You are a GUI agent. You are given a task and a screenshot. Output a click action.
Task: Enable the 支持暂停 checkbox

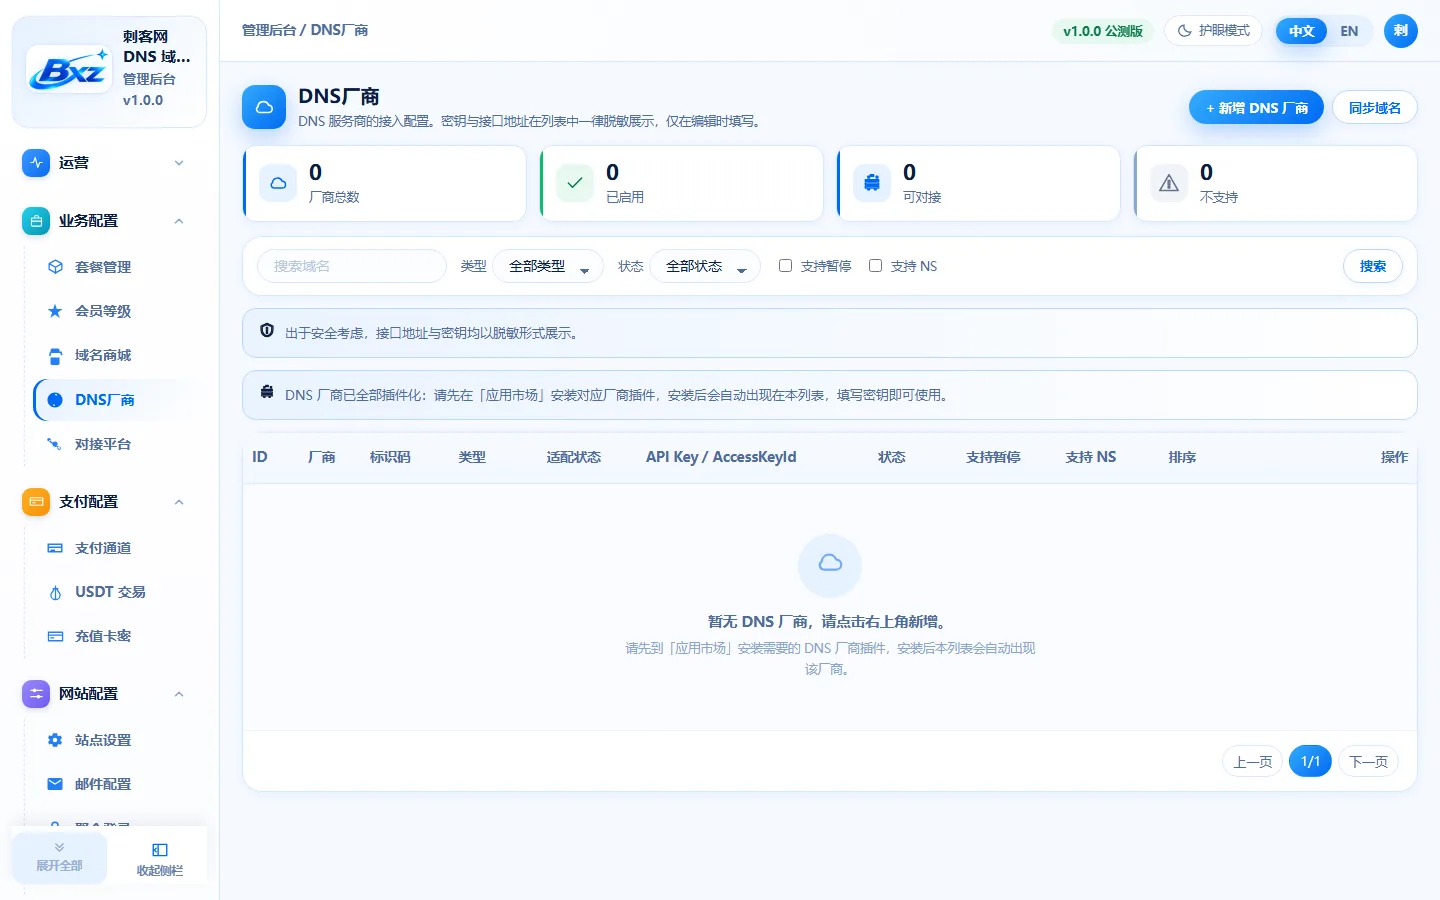(785, 266)
